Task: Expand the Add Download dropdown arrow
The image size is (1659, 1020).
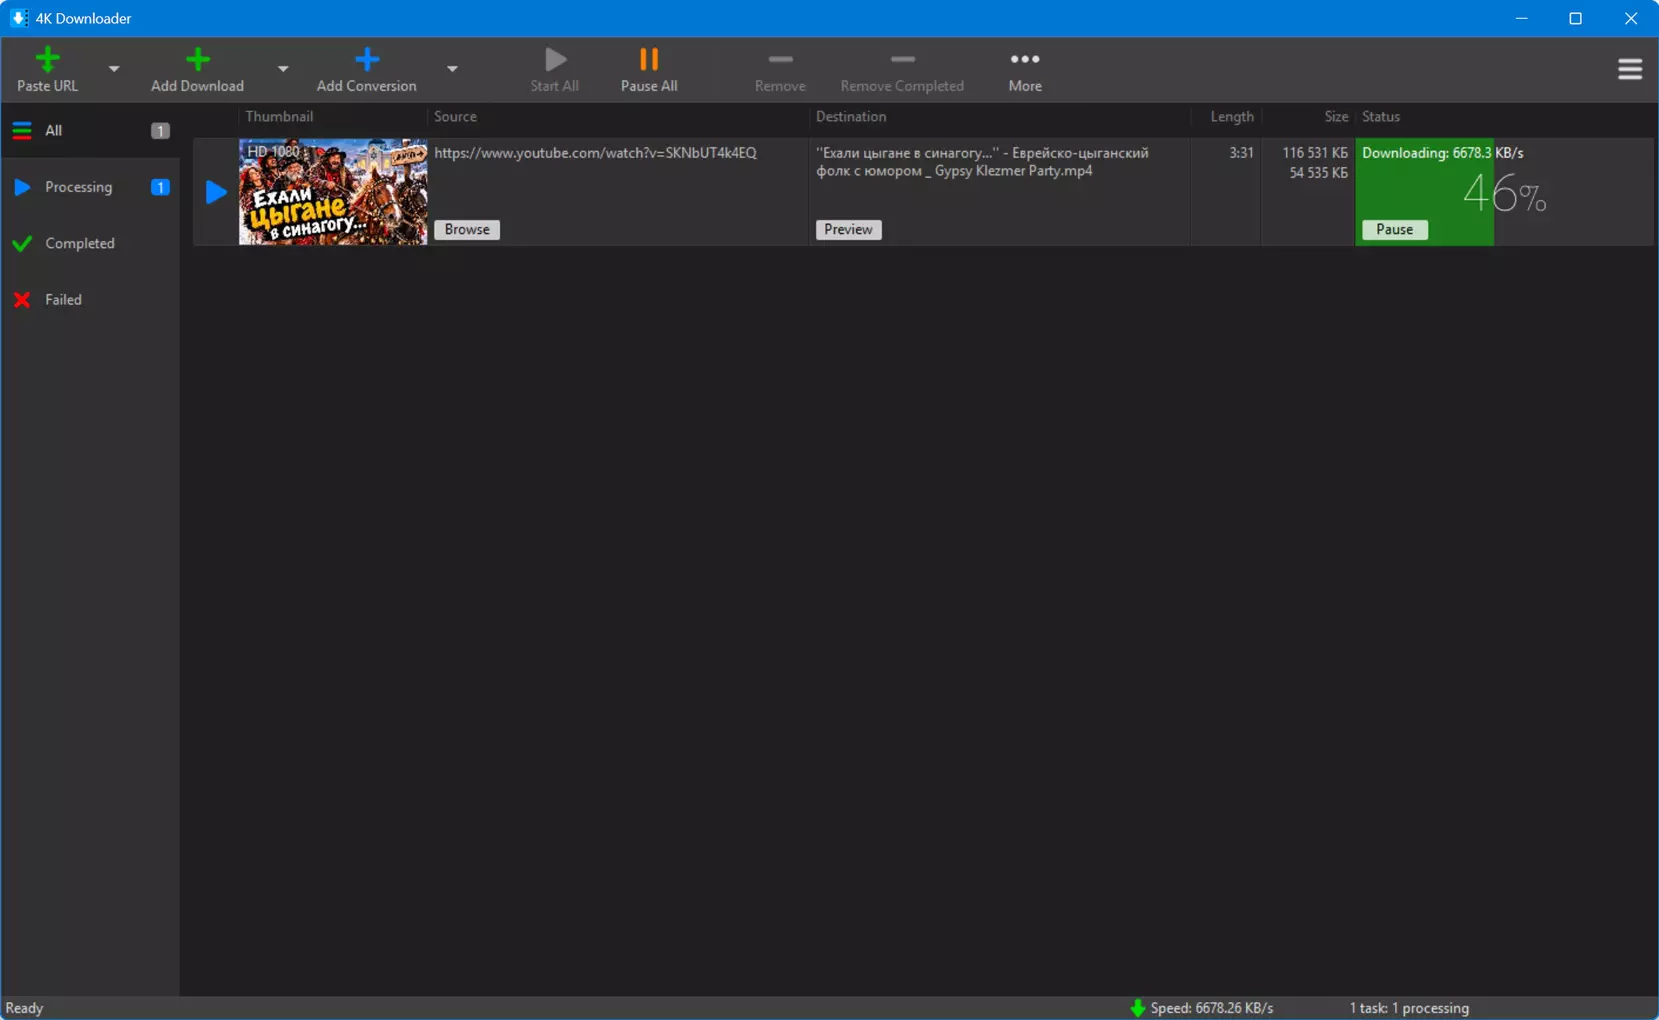Action: click(x=283, y=69)
